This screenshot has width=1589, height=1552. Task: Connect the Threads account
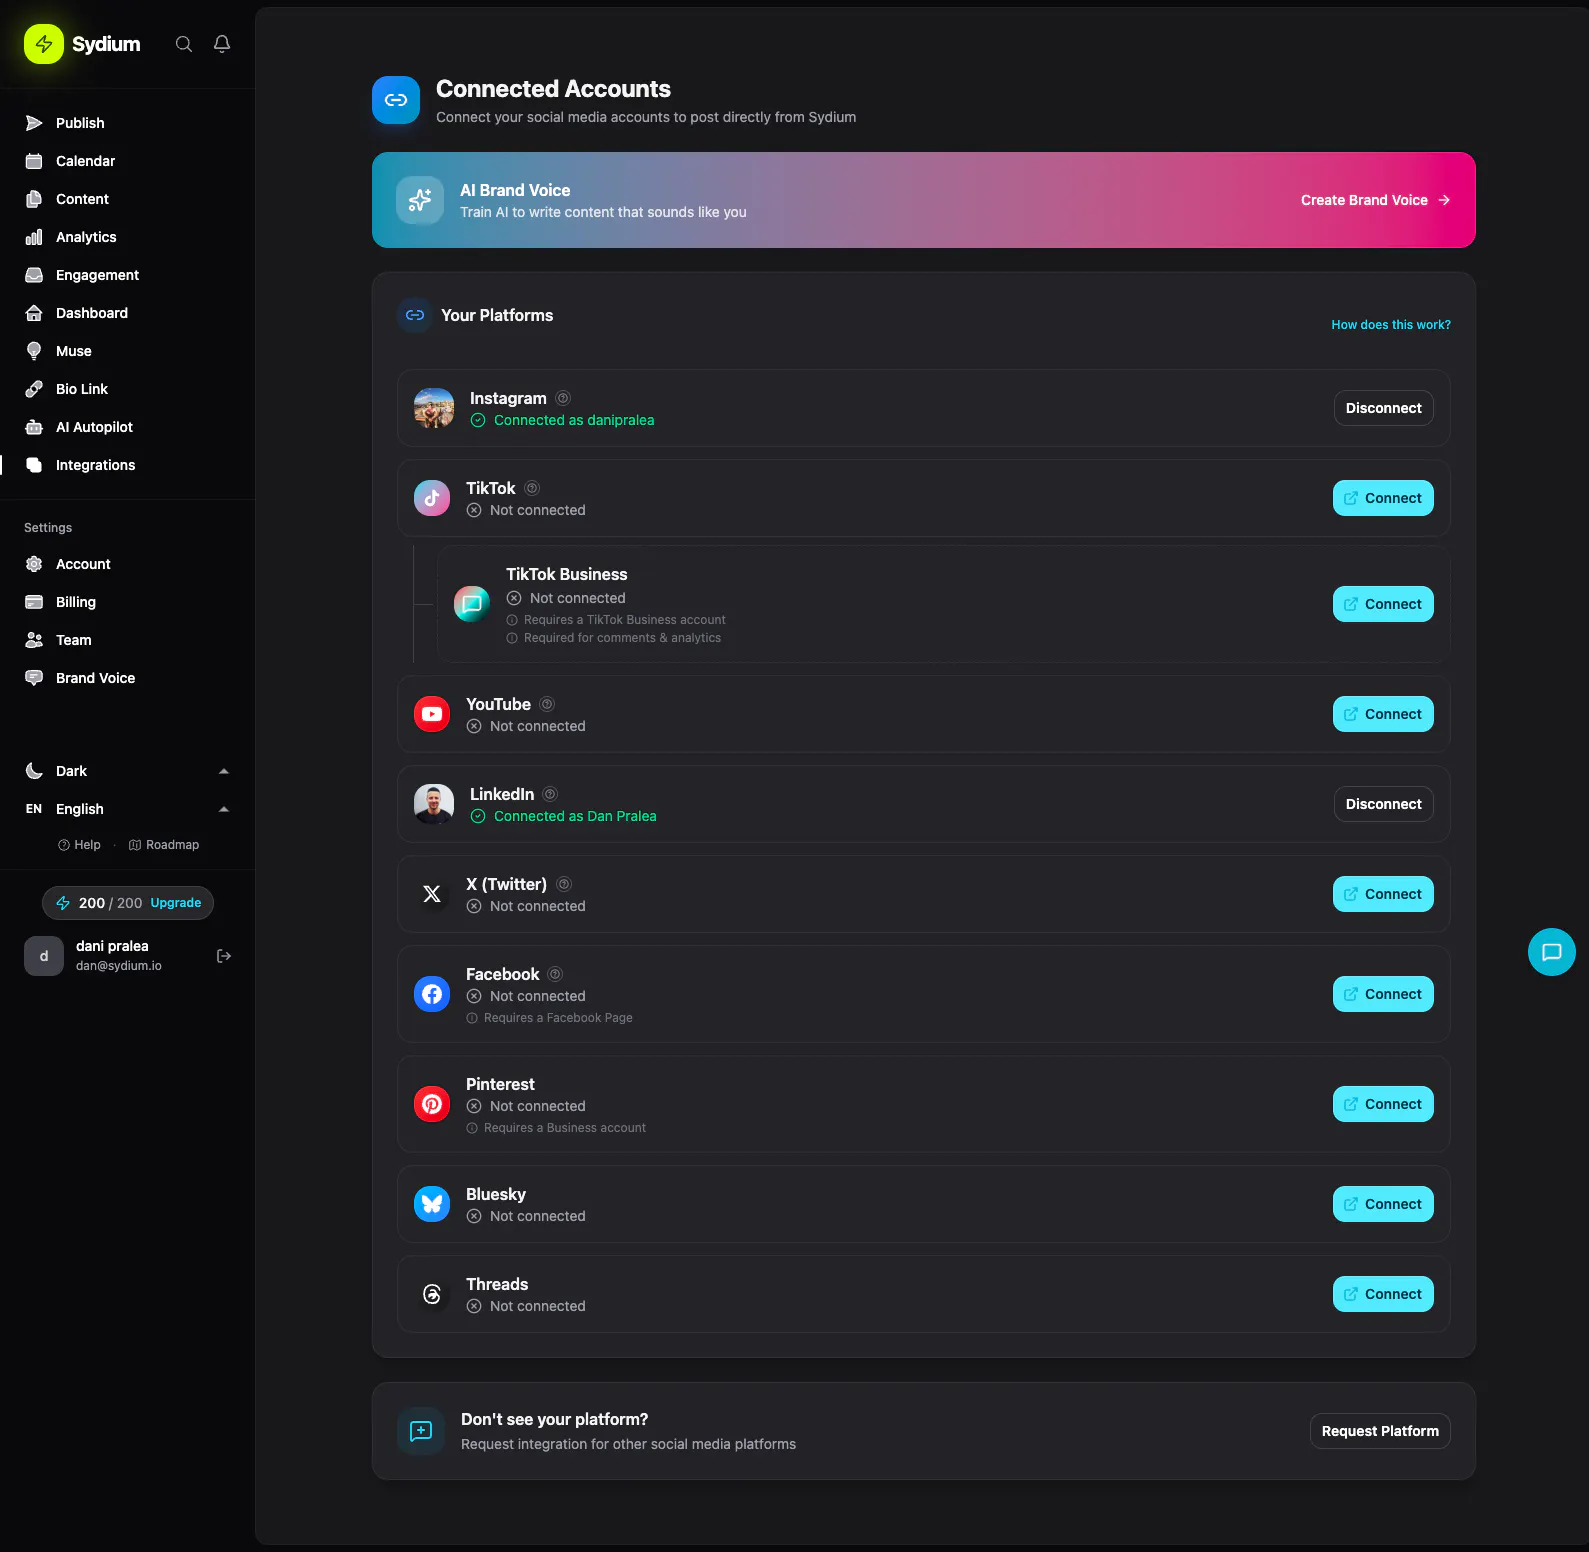1383,1294
